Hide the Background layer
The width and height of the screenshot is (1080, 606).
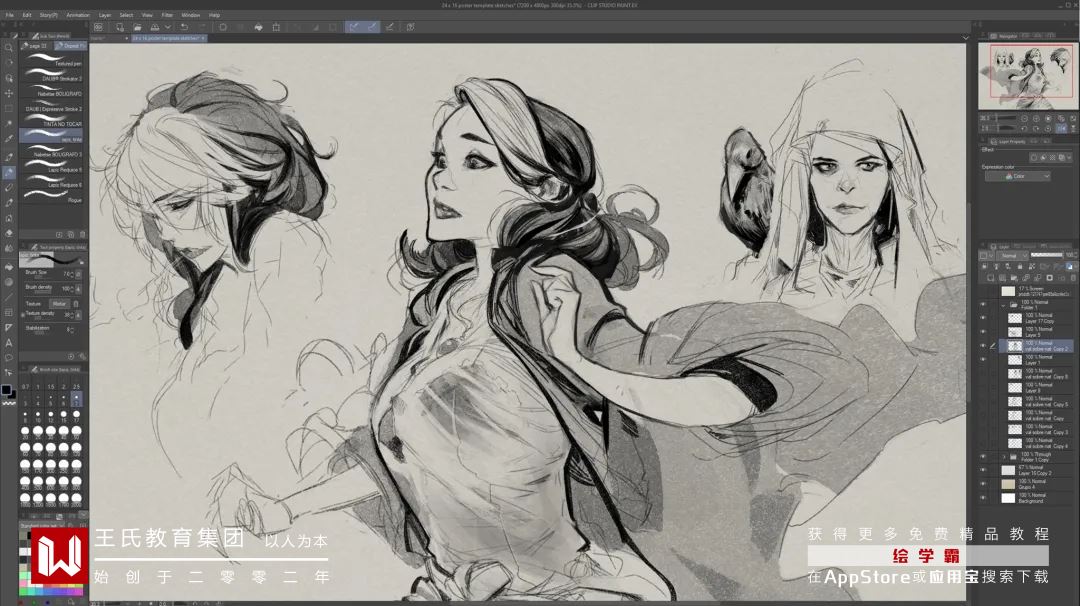[x=983, y=498]
